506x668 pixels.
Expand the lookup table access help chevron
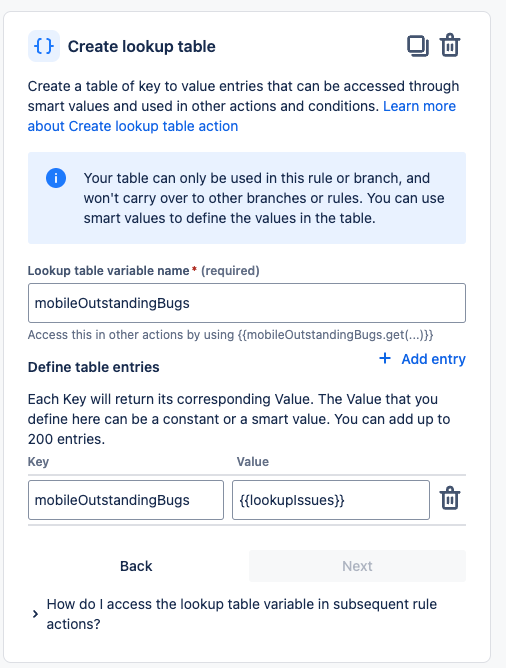35,614
